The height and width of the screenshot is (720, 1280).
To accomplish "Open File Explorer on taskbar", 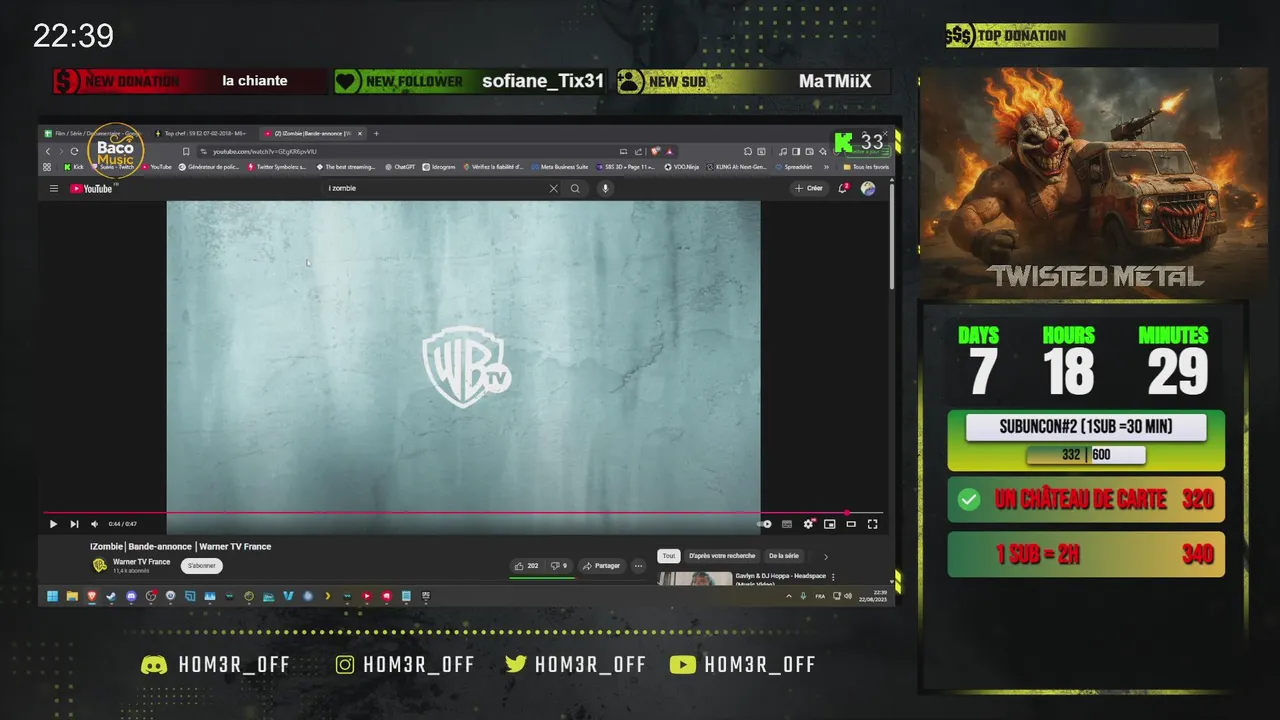I will click(72, 596).
